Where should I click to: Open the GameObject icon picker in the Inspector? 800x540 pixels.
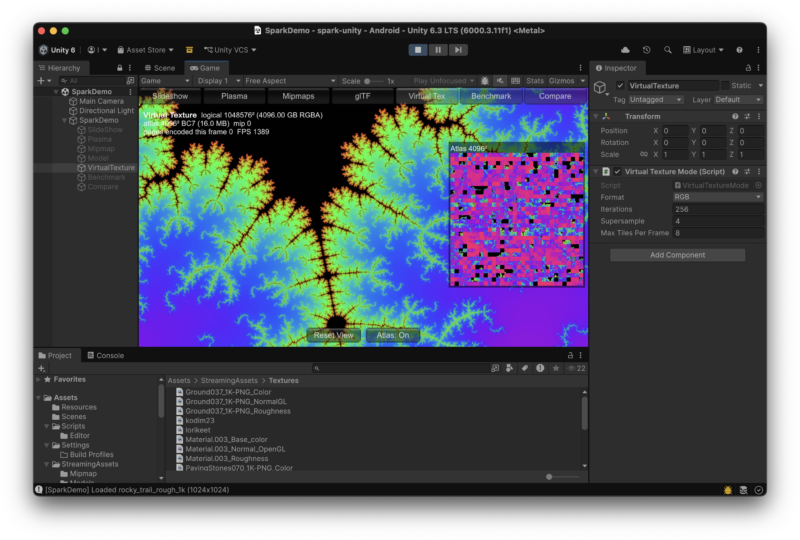click(x=601, y=88)
